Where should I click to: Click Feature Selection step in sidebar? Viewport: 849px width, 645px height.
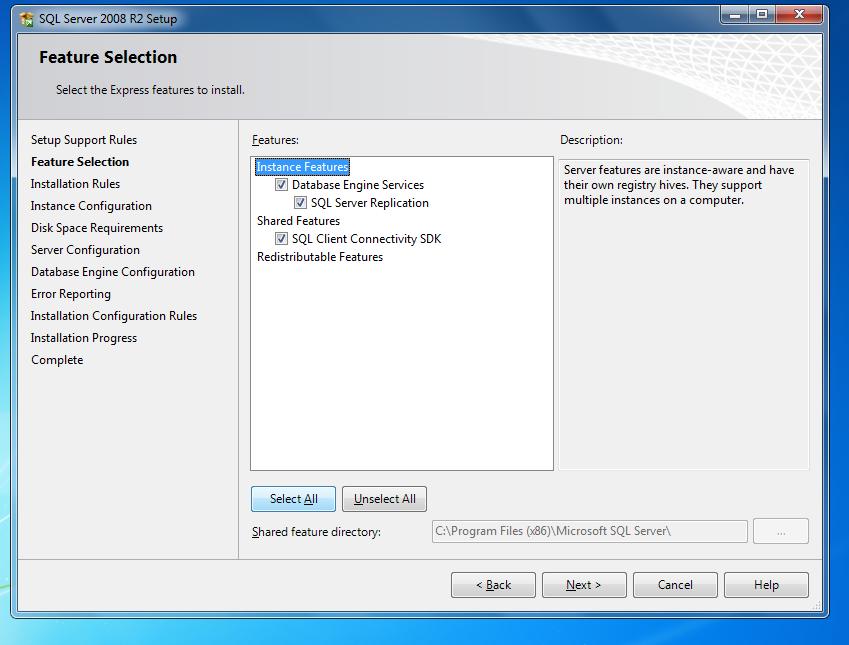[x=80, y=162]
